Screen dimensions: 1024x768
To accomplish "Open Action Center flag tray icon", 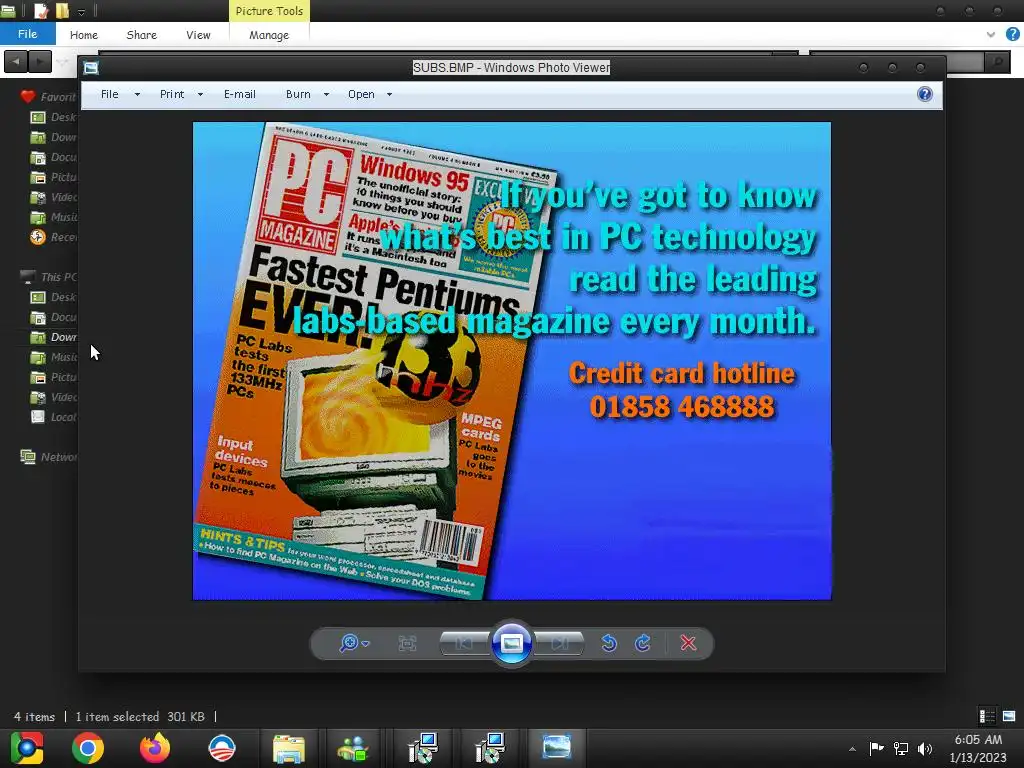I will tap(876, 748).
